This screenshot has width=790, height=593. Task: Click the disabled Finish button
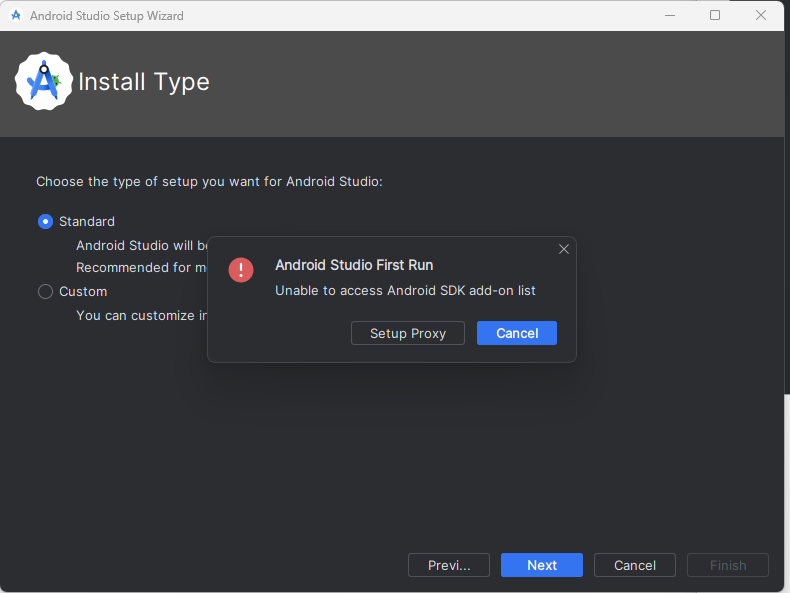728,565
